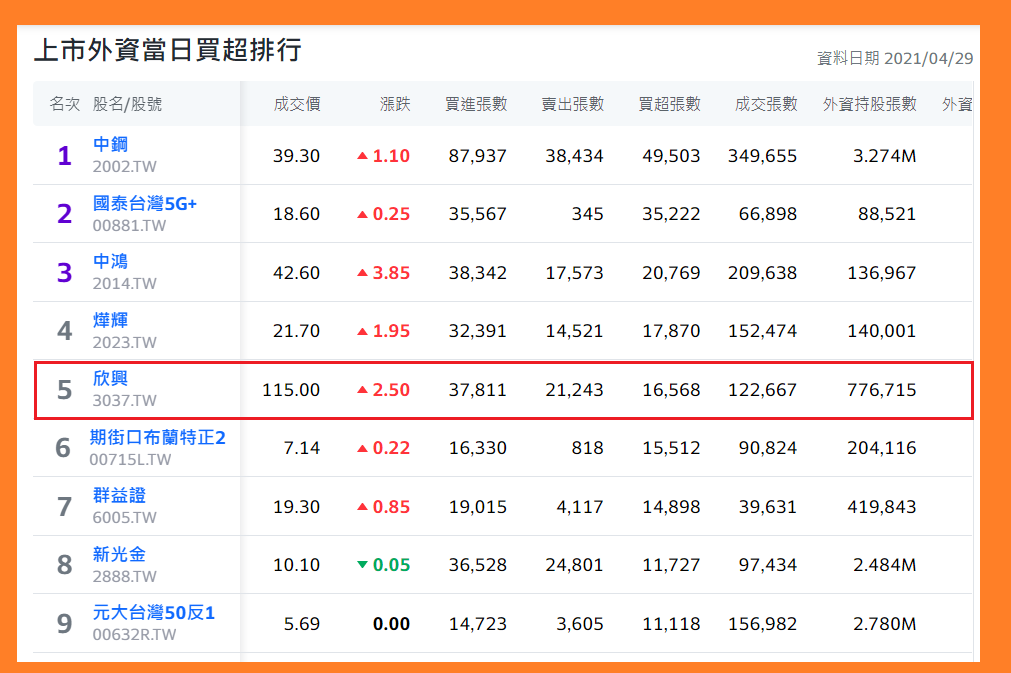Open the 元大台灣50反1 link
This screenshot has height=673, width=1011.
153,612
